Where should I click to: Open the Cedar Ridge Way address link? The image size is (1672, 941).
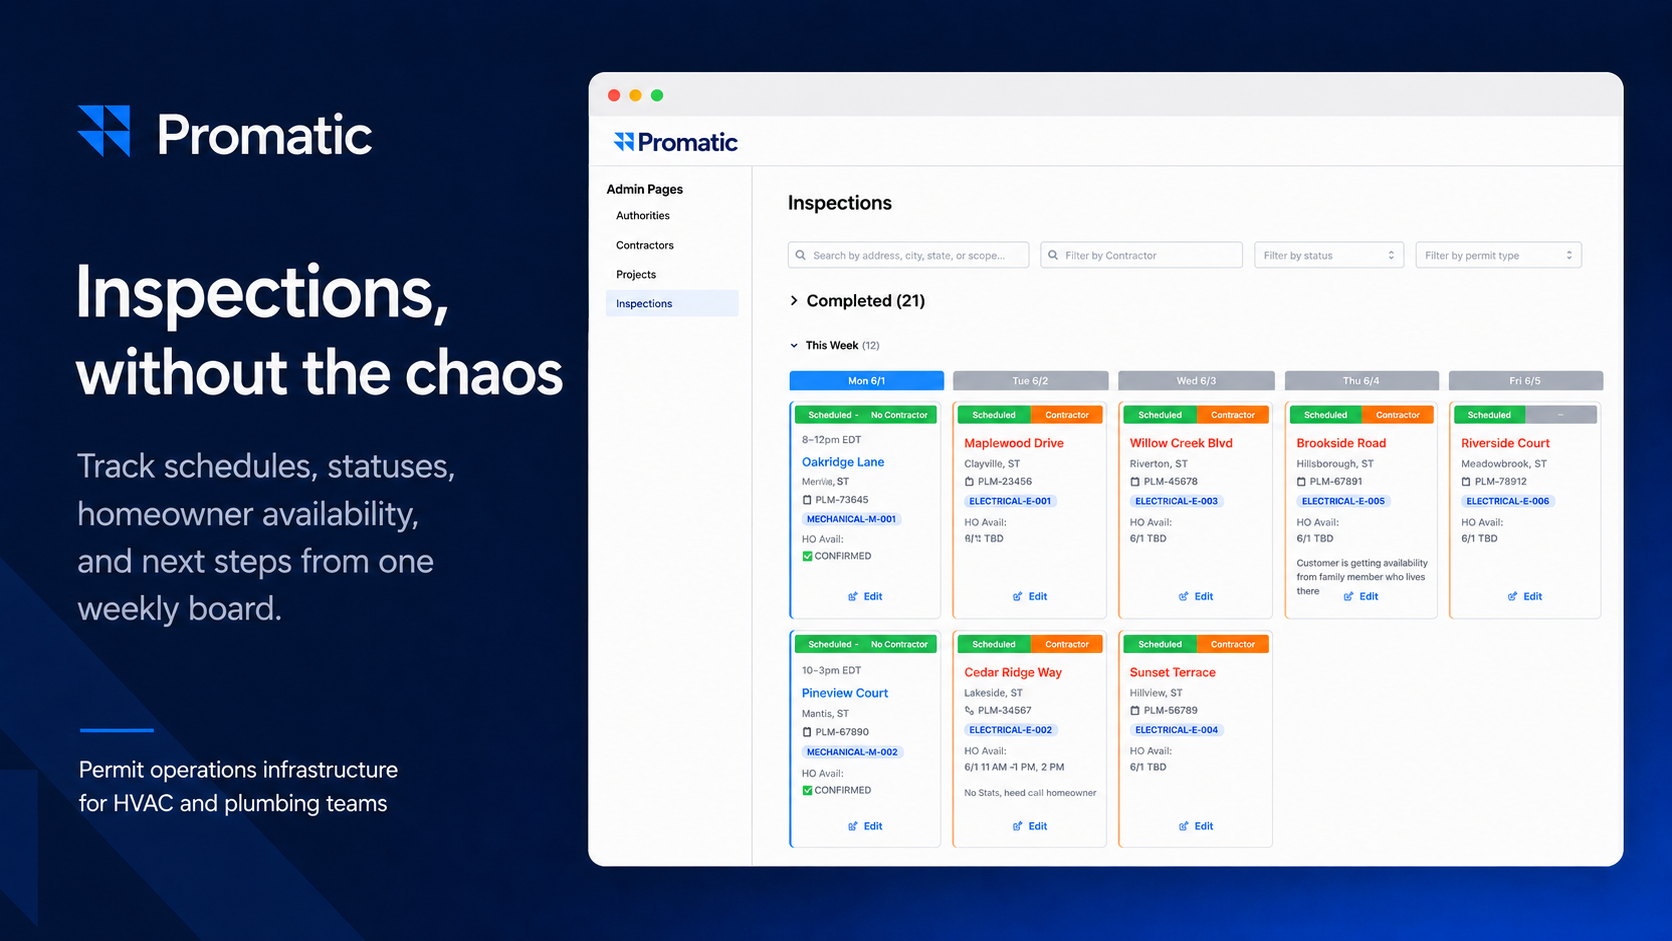coord(1013,673)
